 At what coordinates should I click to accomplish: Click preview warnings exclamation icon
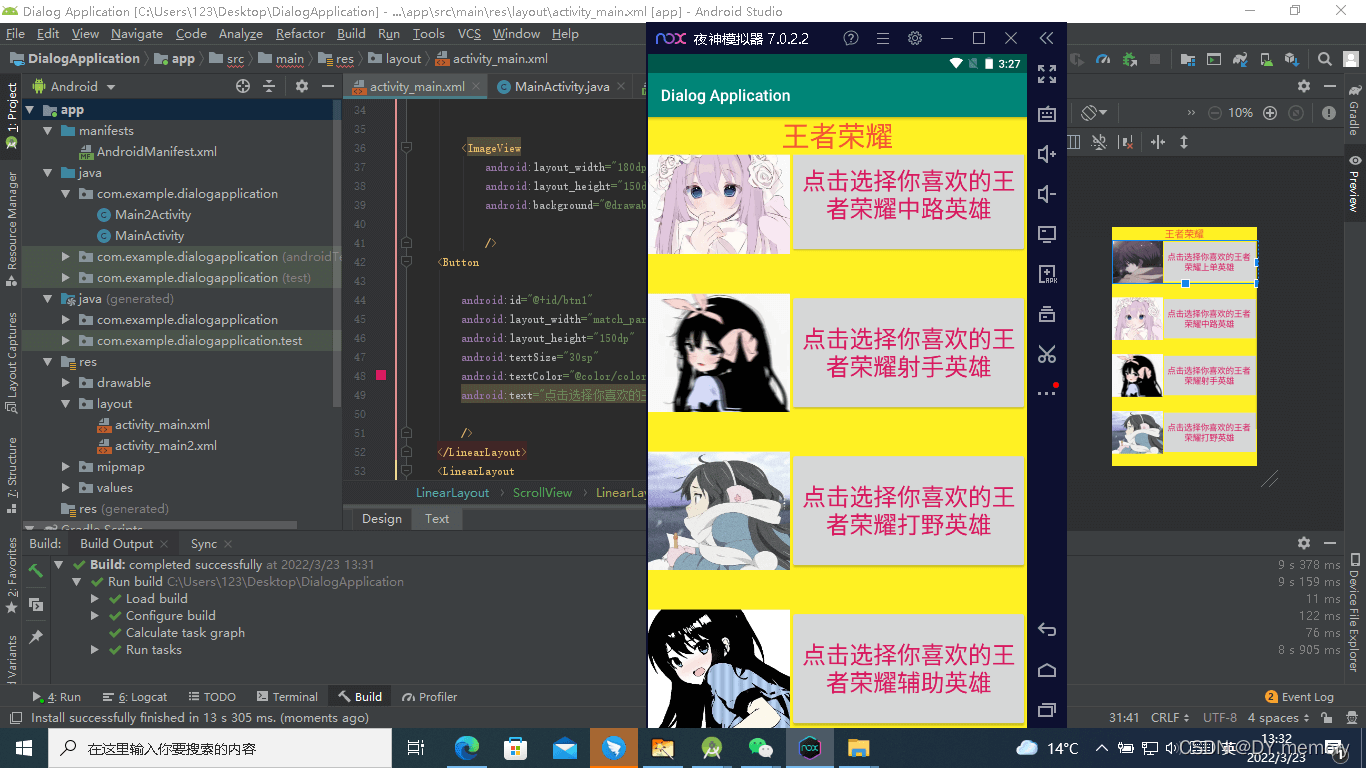[1330, 113]
